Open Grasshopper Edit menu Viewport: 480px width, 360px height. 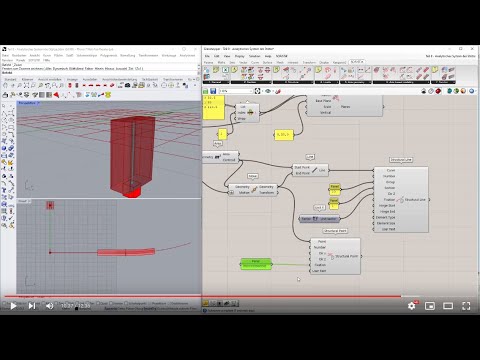click(217, 56)
